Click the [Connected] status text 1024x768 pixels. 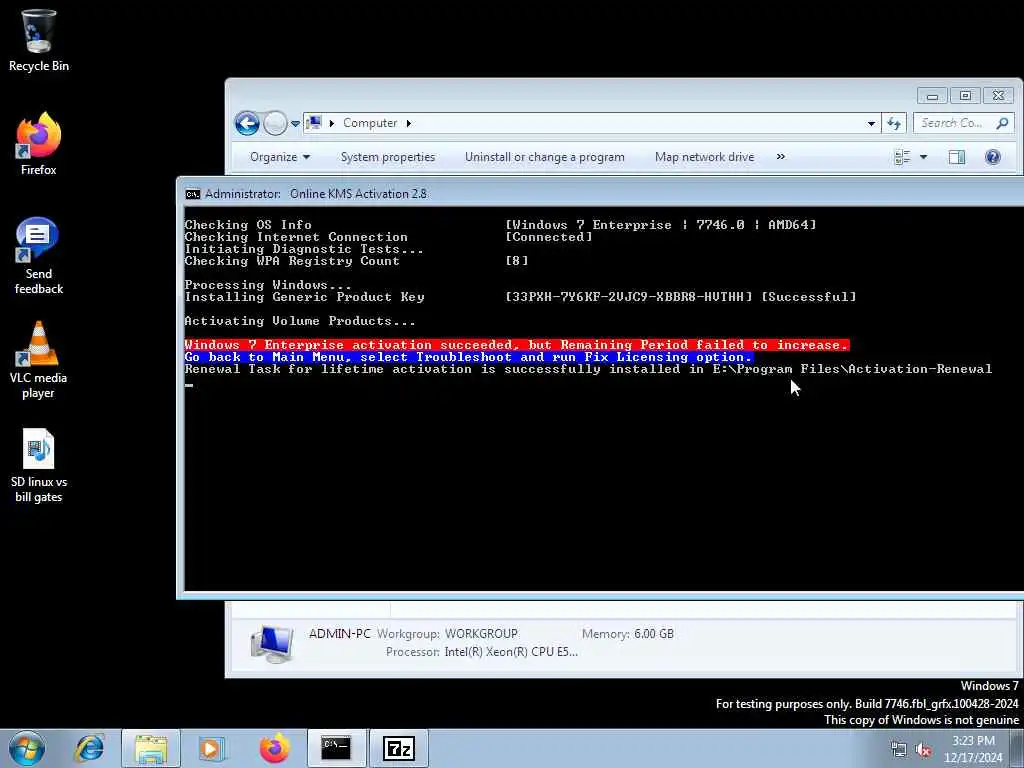tap(549, 237)
